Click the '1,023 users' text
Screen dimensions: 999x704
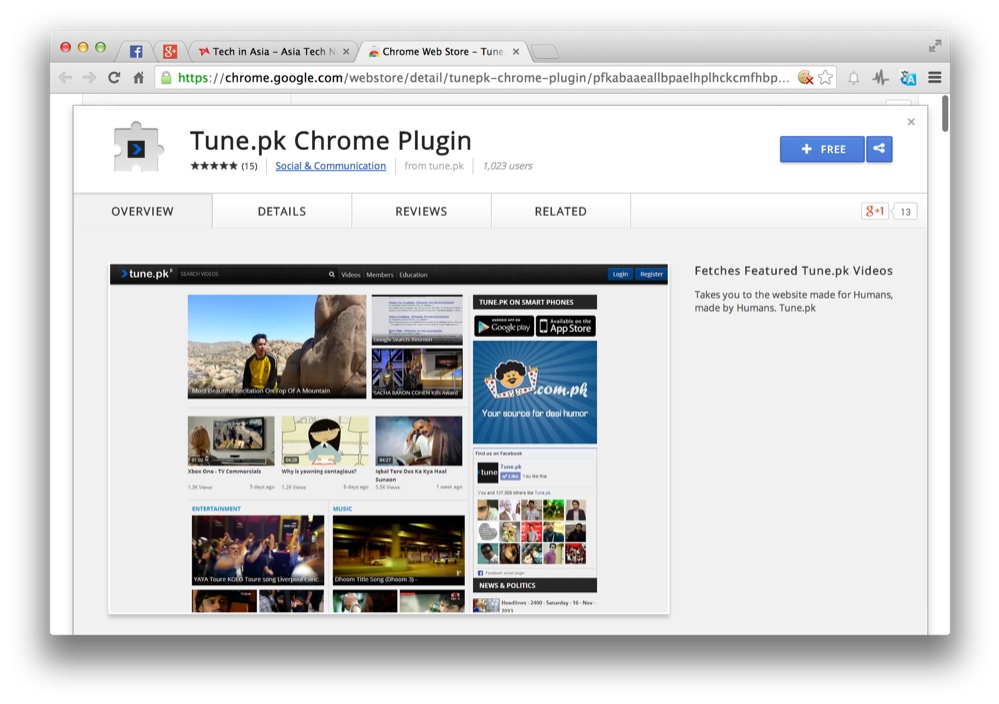(x=507, y=166)
